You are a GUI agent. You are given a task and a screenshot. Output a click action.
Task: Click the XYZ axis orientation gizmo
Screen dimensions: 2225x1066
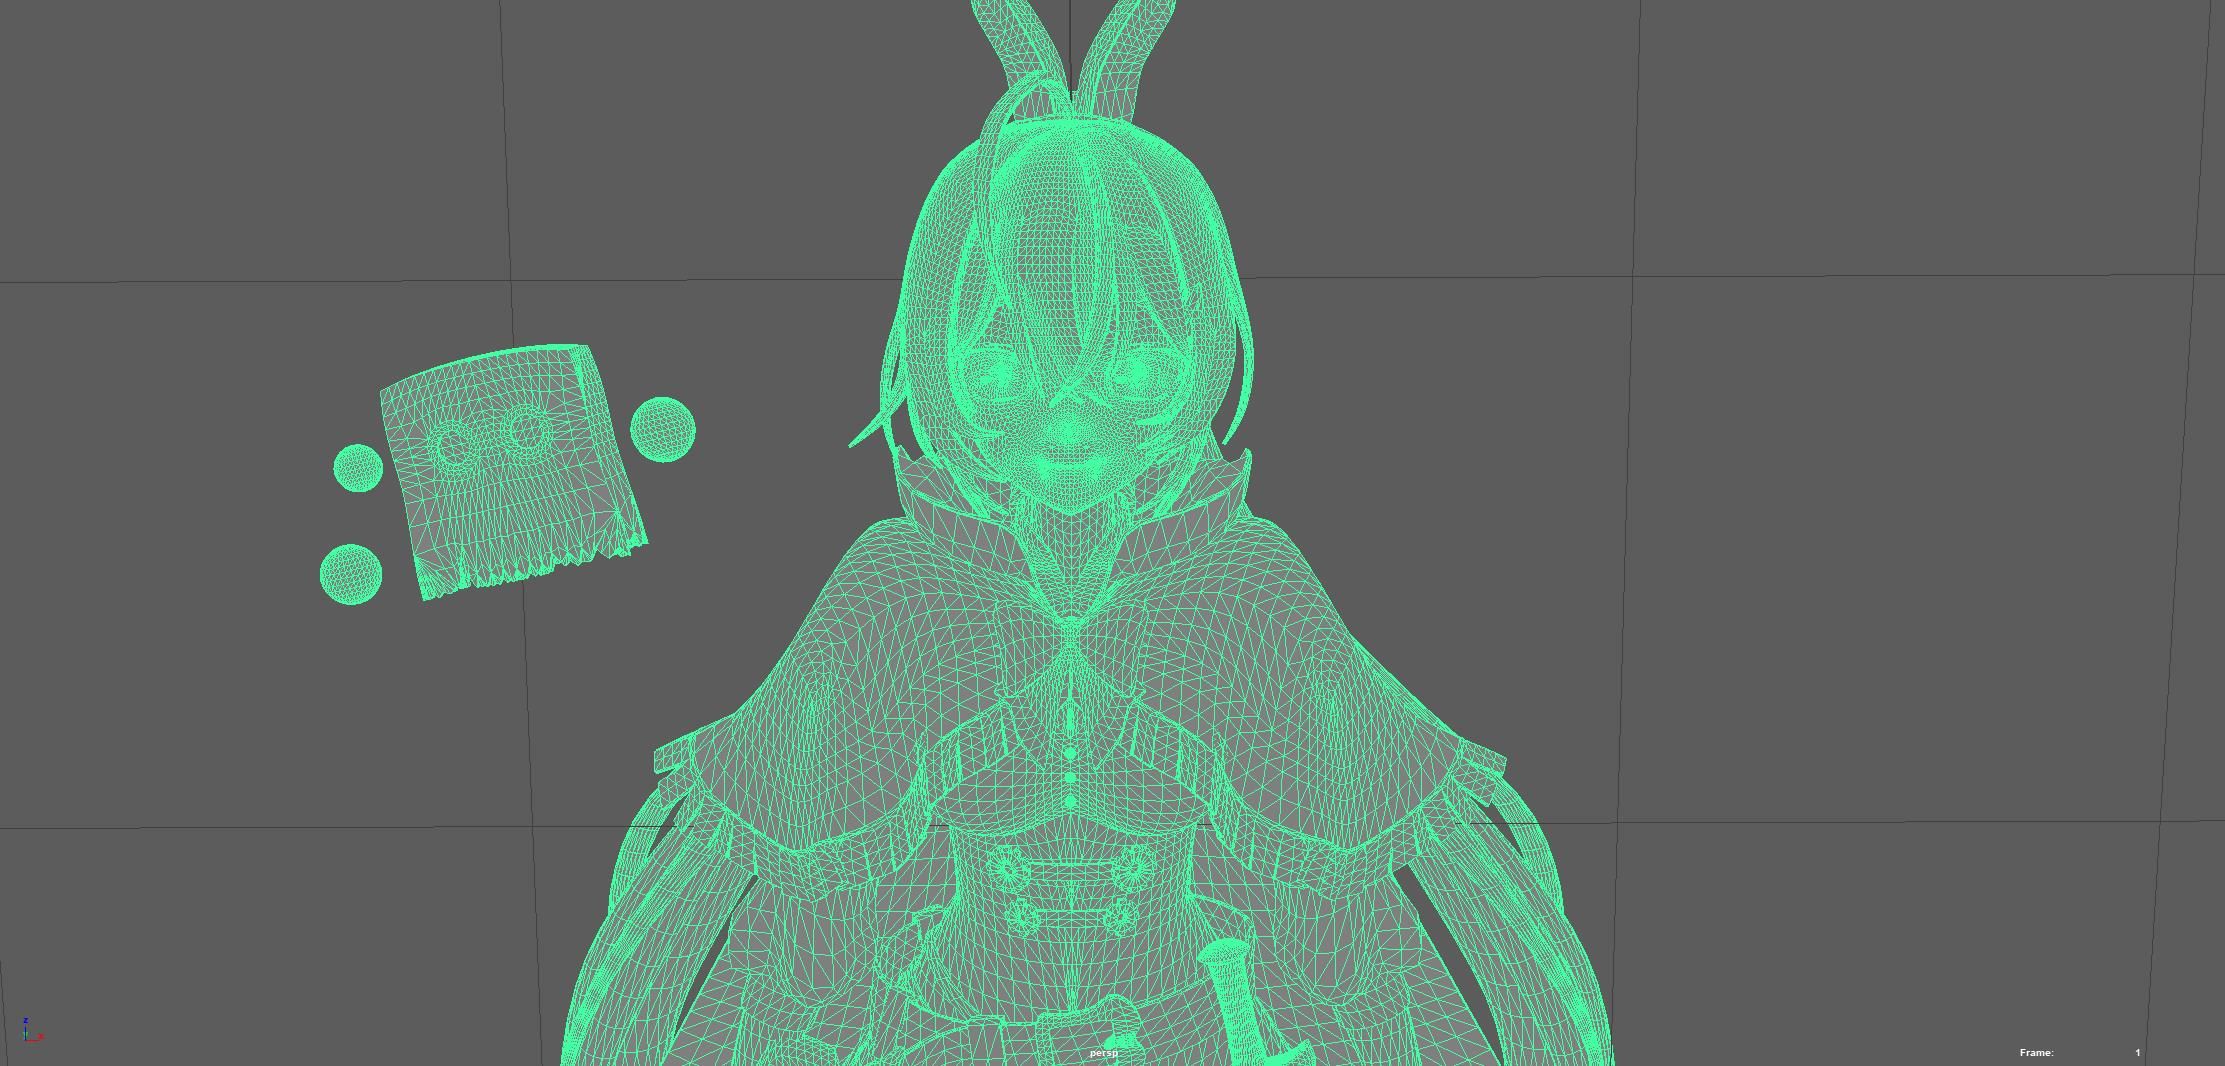[31, 1032]
